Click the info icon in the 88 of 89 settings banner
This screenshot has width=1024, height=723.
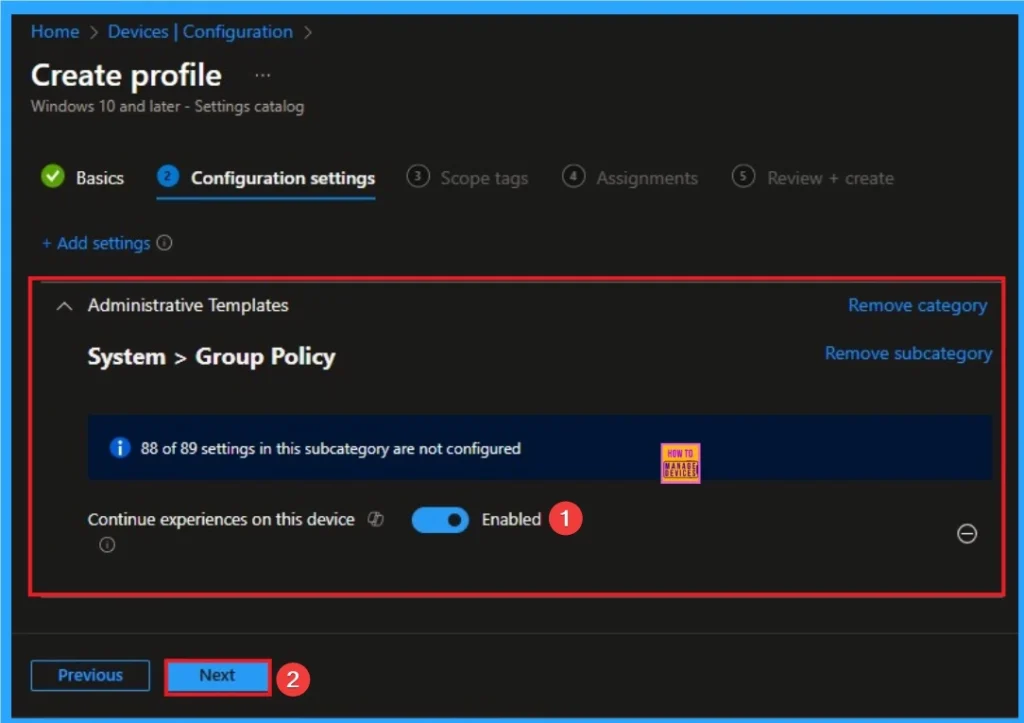coord(120,448)
